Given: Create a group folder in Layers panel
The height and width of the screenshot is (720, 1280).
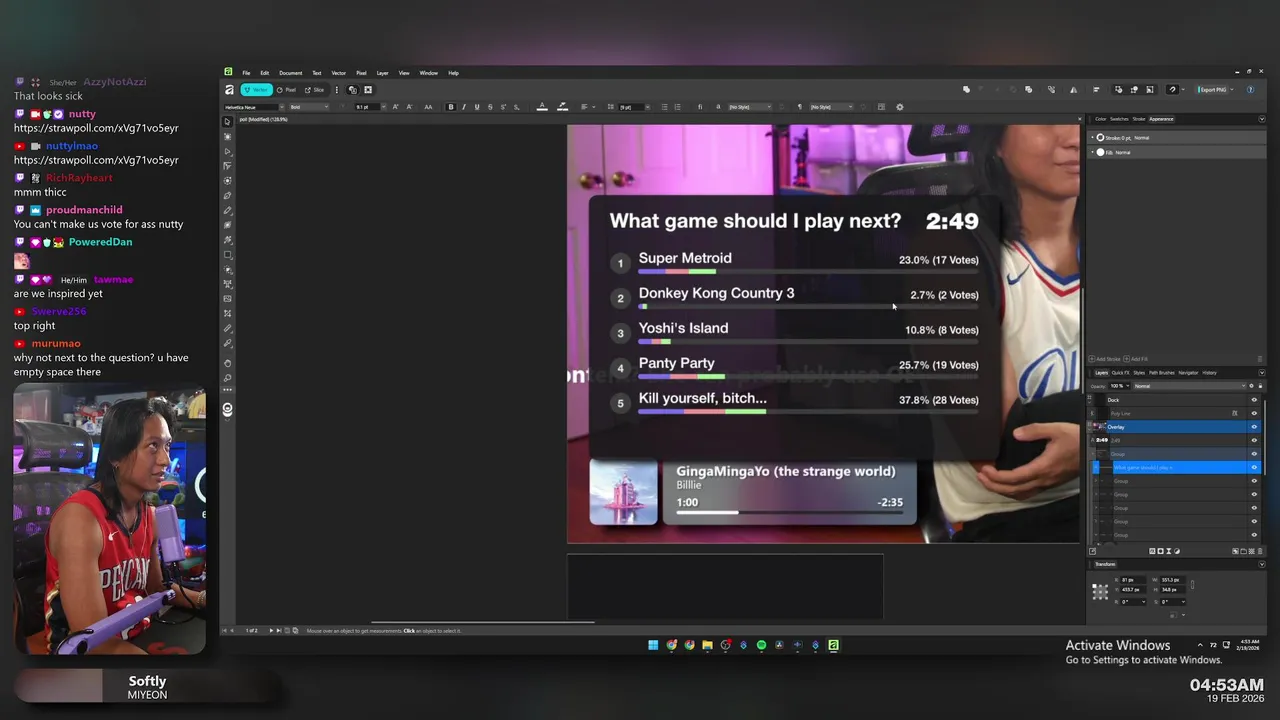Looking at the screenshot, I should click(x=1243, y=551).
